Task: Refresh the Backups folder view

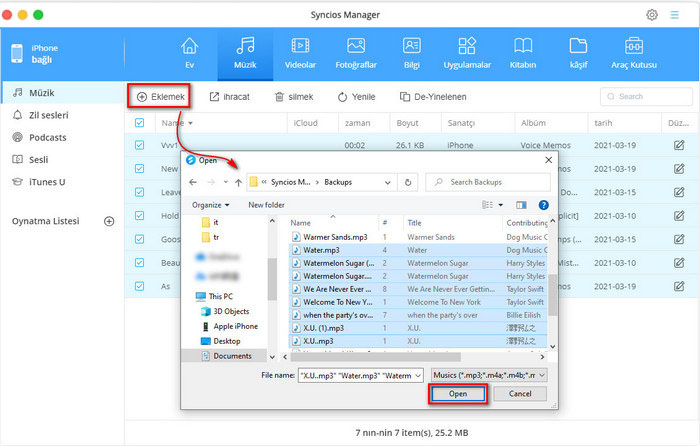Action: (408, 182)
